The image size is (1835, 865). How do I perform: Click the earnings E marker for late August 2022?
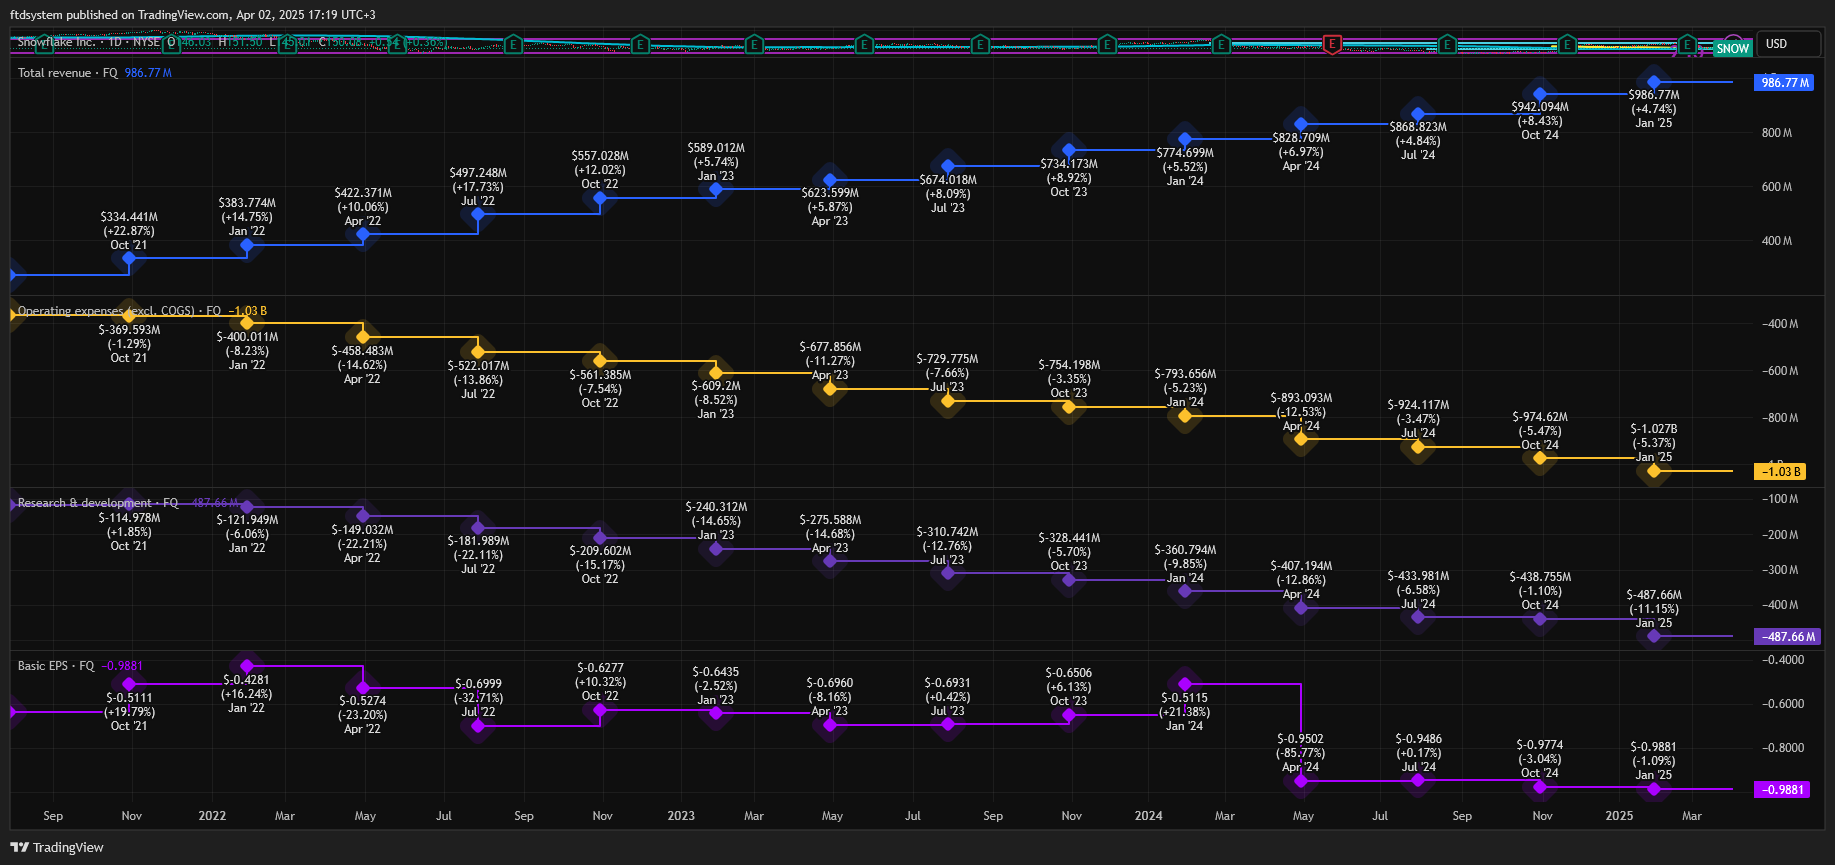[513, 44]
